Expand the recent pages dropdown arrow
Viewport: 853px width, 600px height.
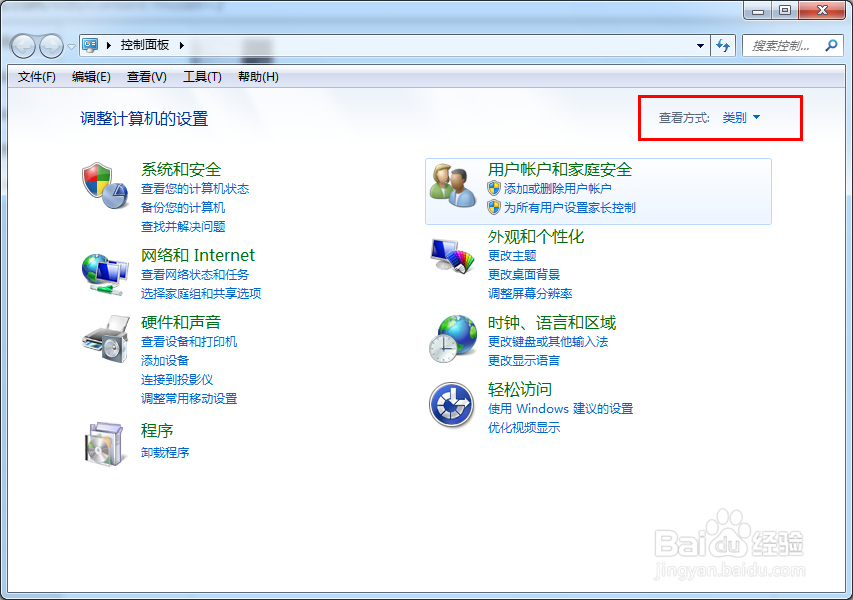pyautogui.click(x=71, y=47)
